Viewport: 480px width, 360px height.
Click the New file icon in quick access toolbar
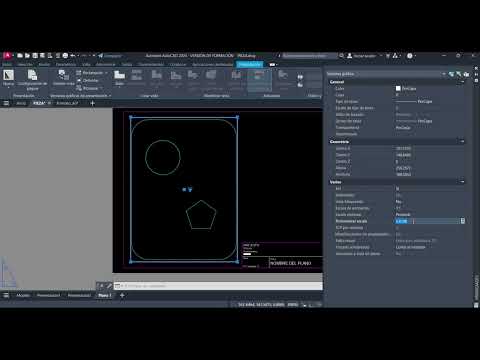20,56
